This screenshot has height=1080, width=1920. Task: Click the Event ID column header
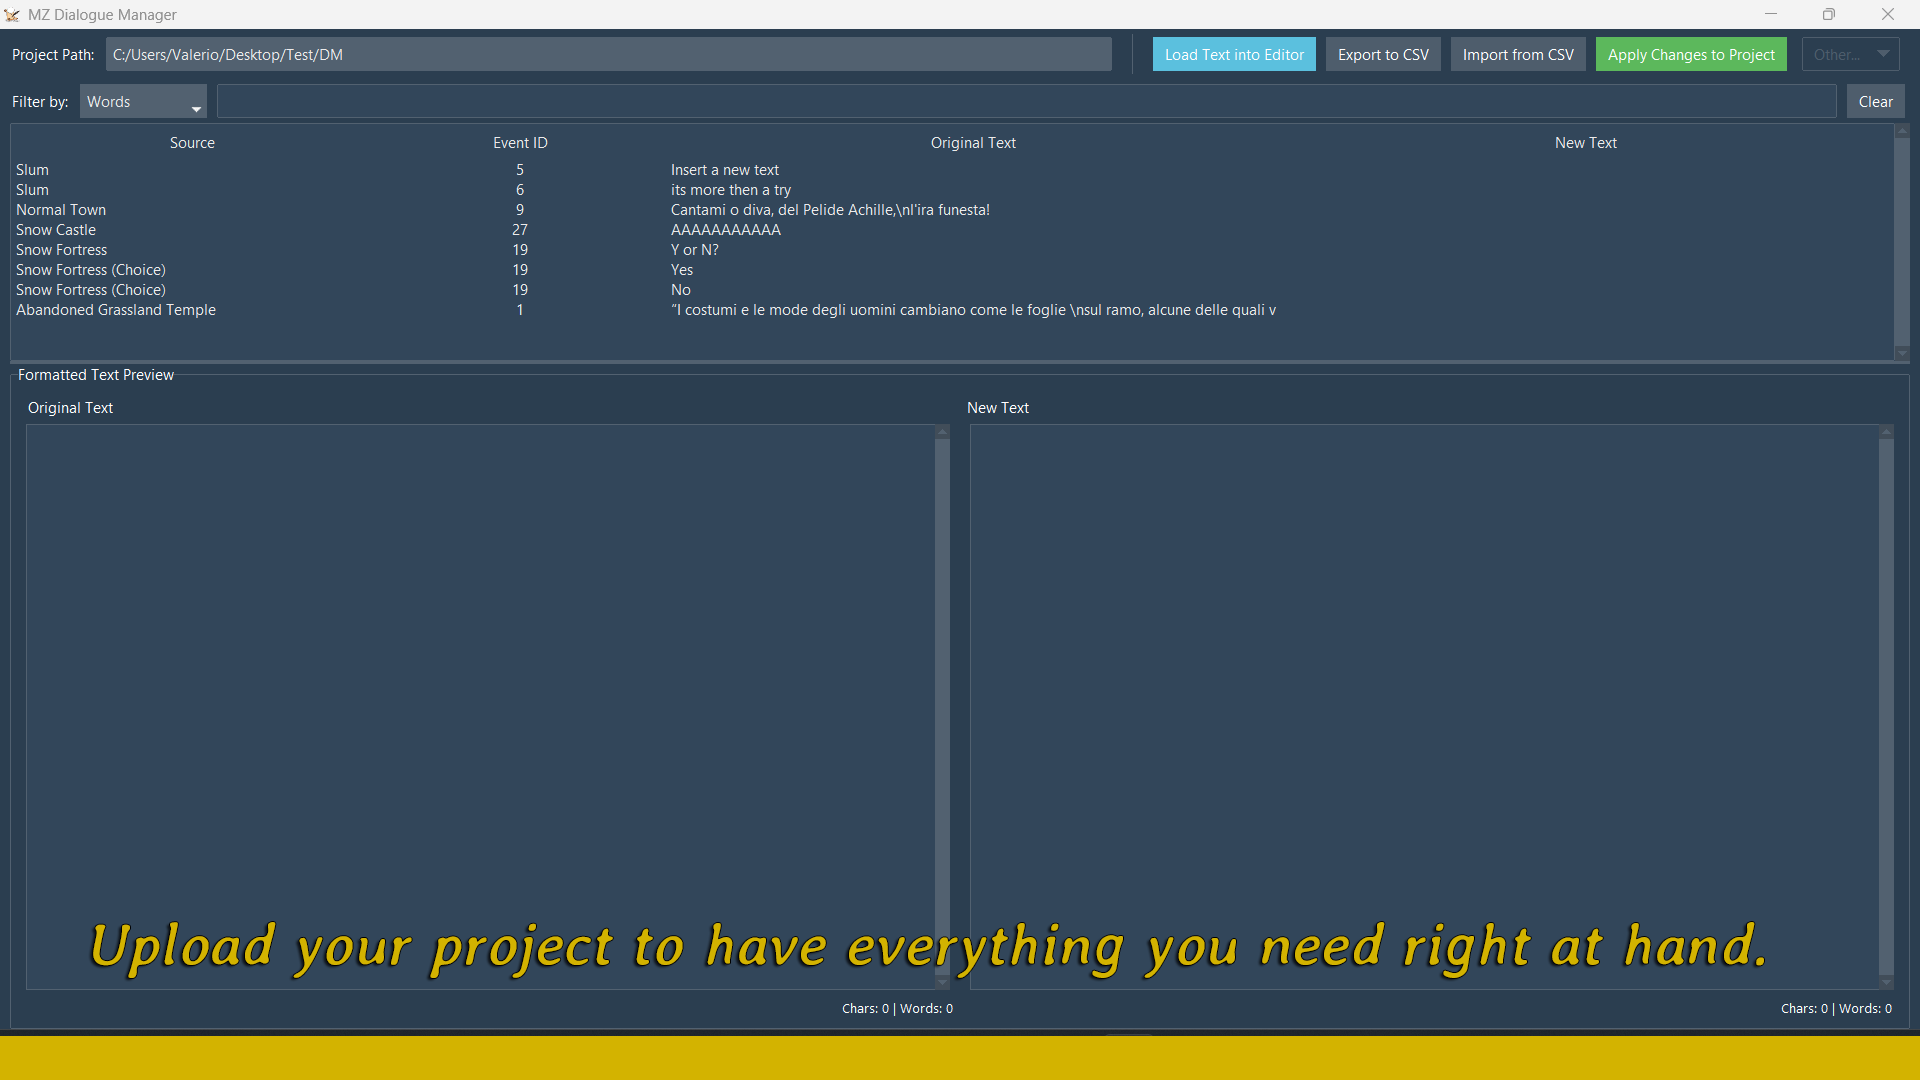[520, 143]
